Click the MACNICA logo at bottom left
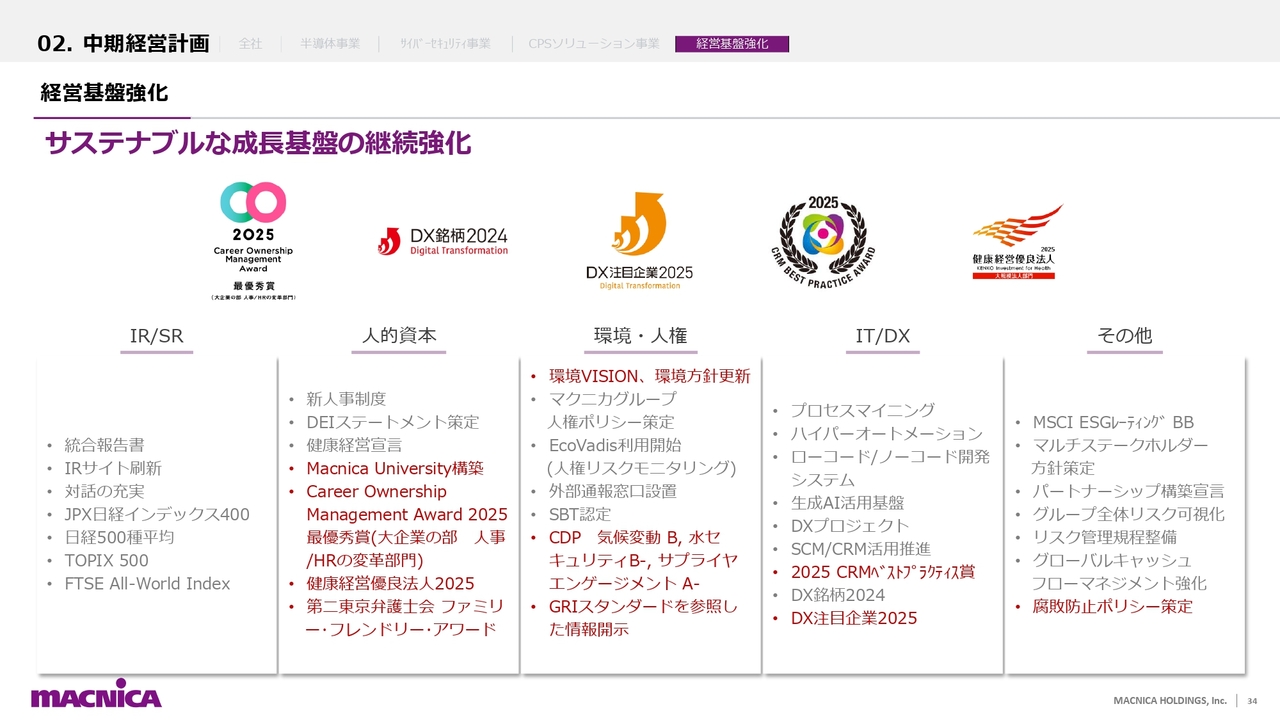 (x=96, y=694)
